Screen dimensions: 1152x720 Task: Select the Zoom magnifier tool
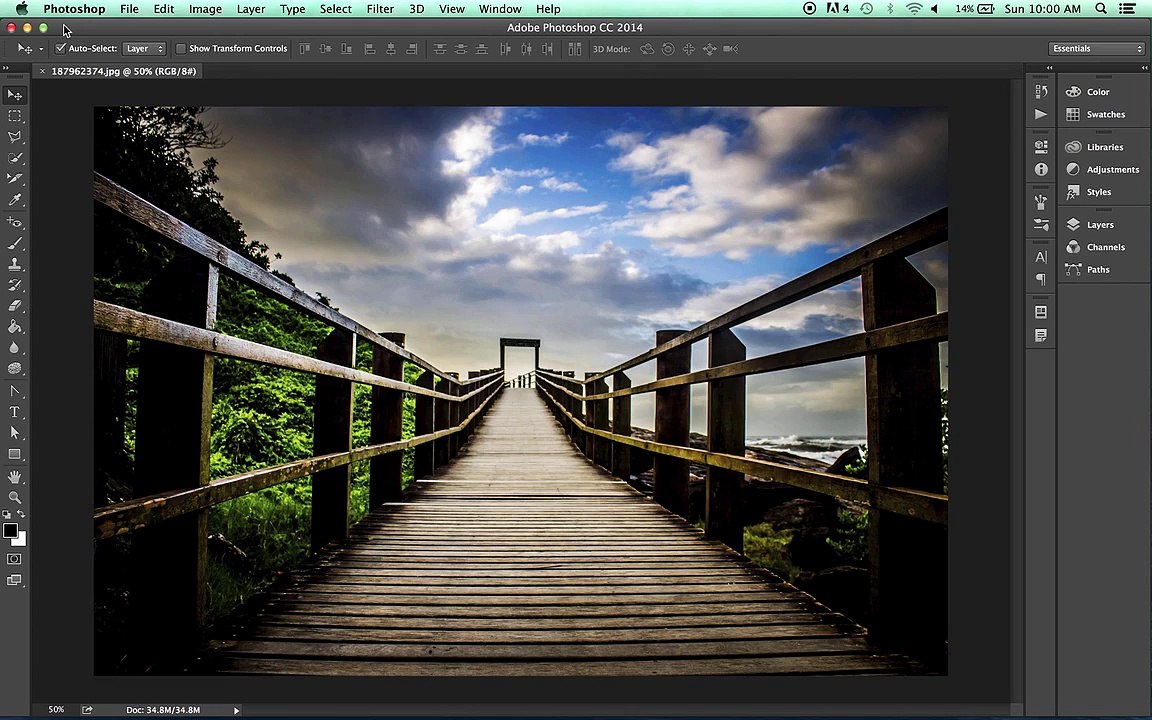click(x=15, y=497)
